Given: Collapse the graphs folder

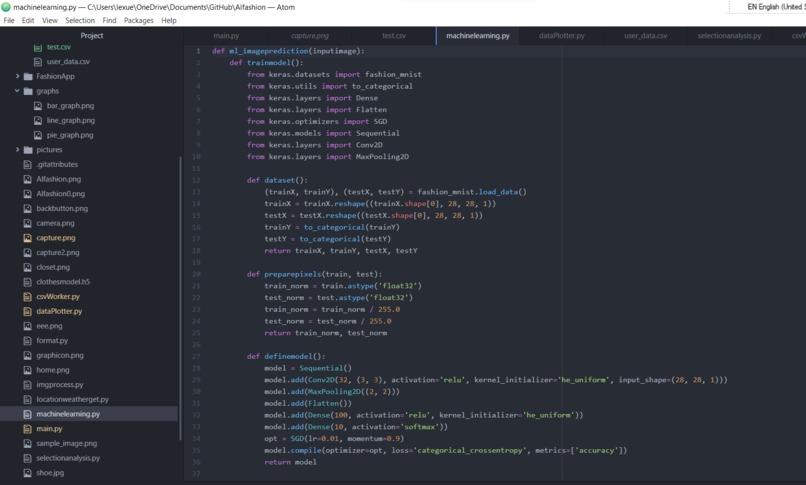Looking at the screenshot, I should pos(17,90).
